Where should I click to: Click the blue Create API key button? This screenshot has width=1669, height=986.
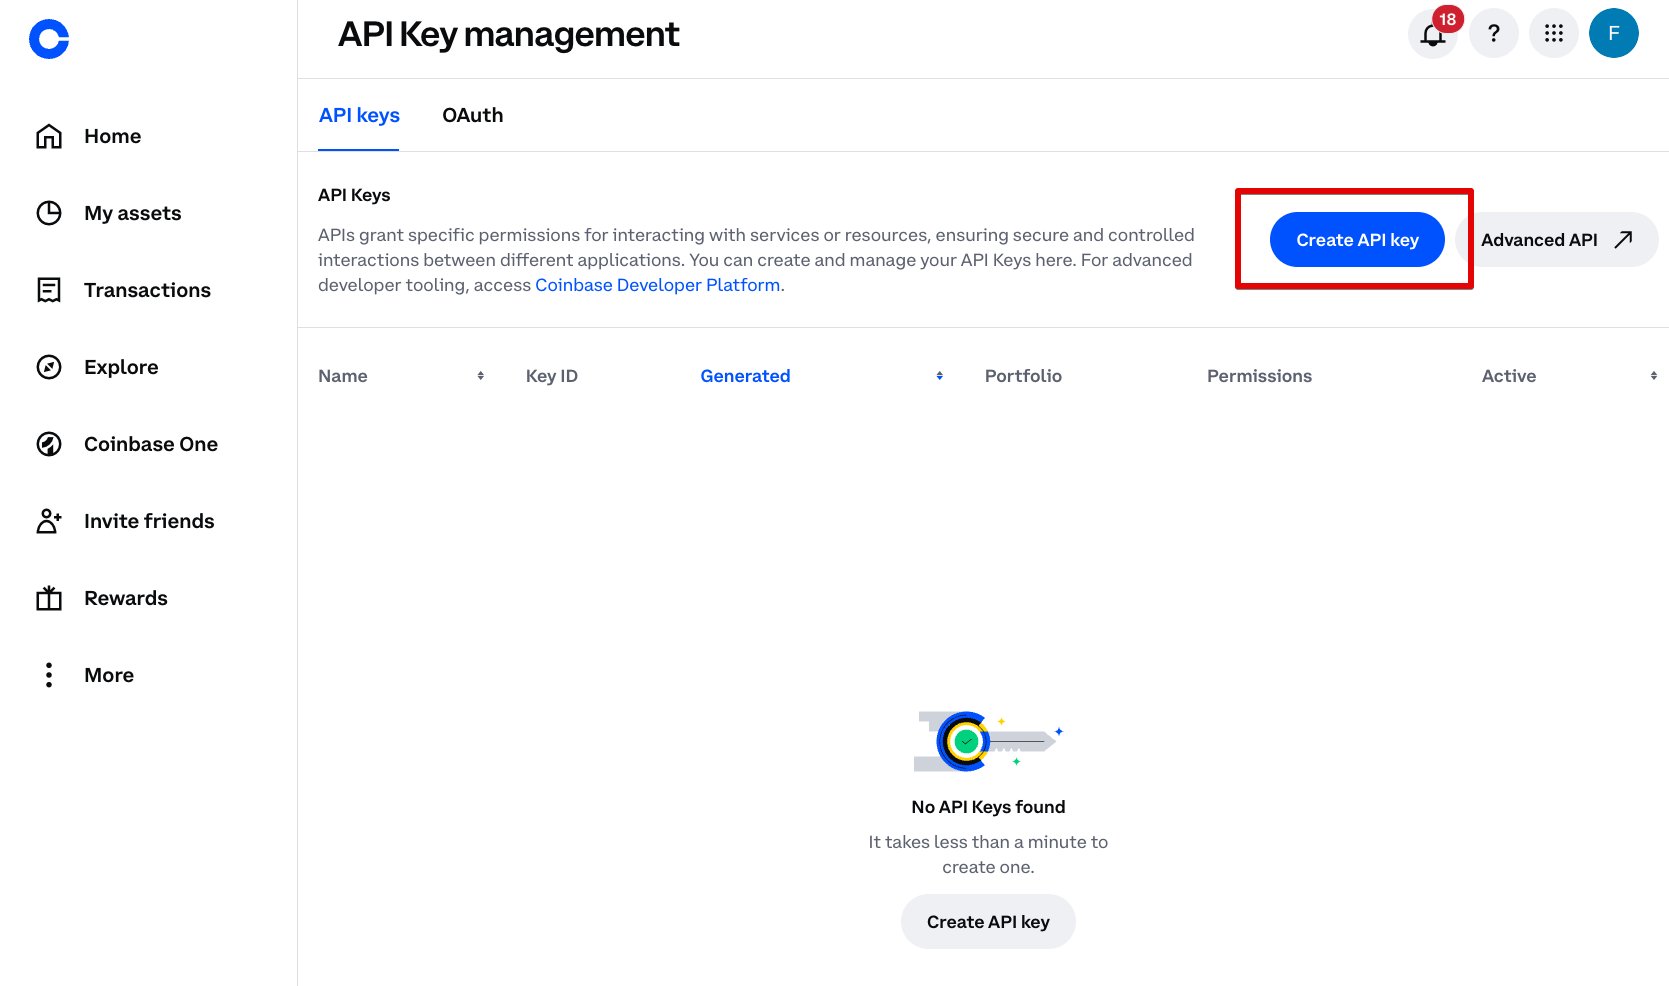coord(1356,240)
